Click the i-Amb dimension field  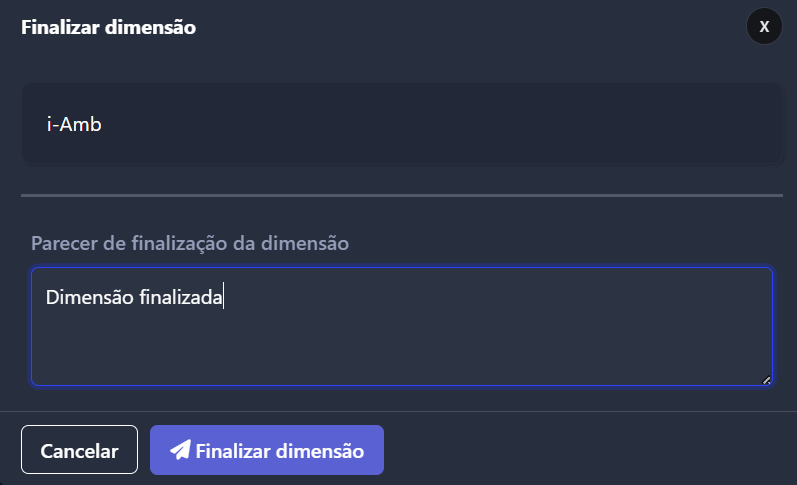pyautogui.click(x=402, y=124)
